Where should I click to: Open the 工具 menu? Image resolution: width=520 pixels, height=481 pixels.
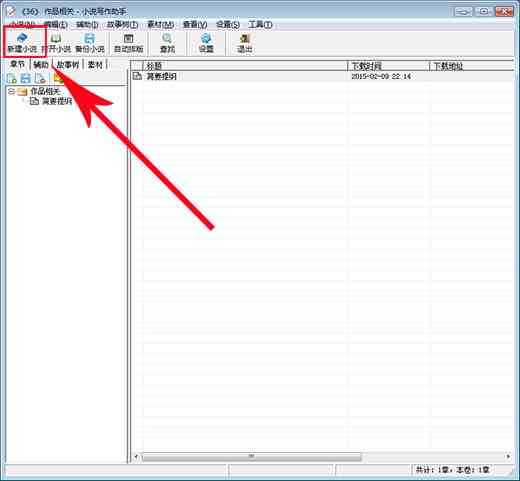tap(260, 24)
